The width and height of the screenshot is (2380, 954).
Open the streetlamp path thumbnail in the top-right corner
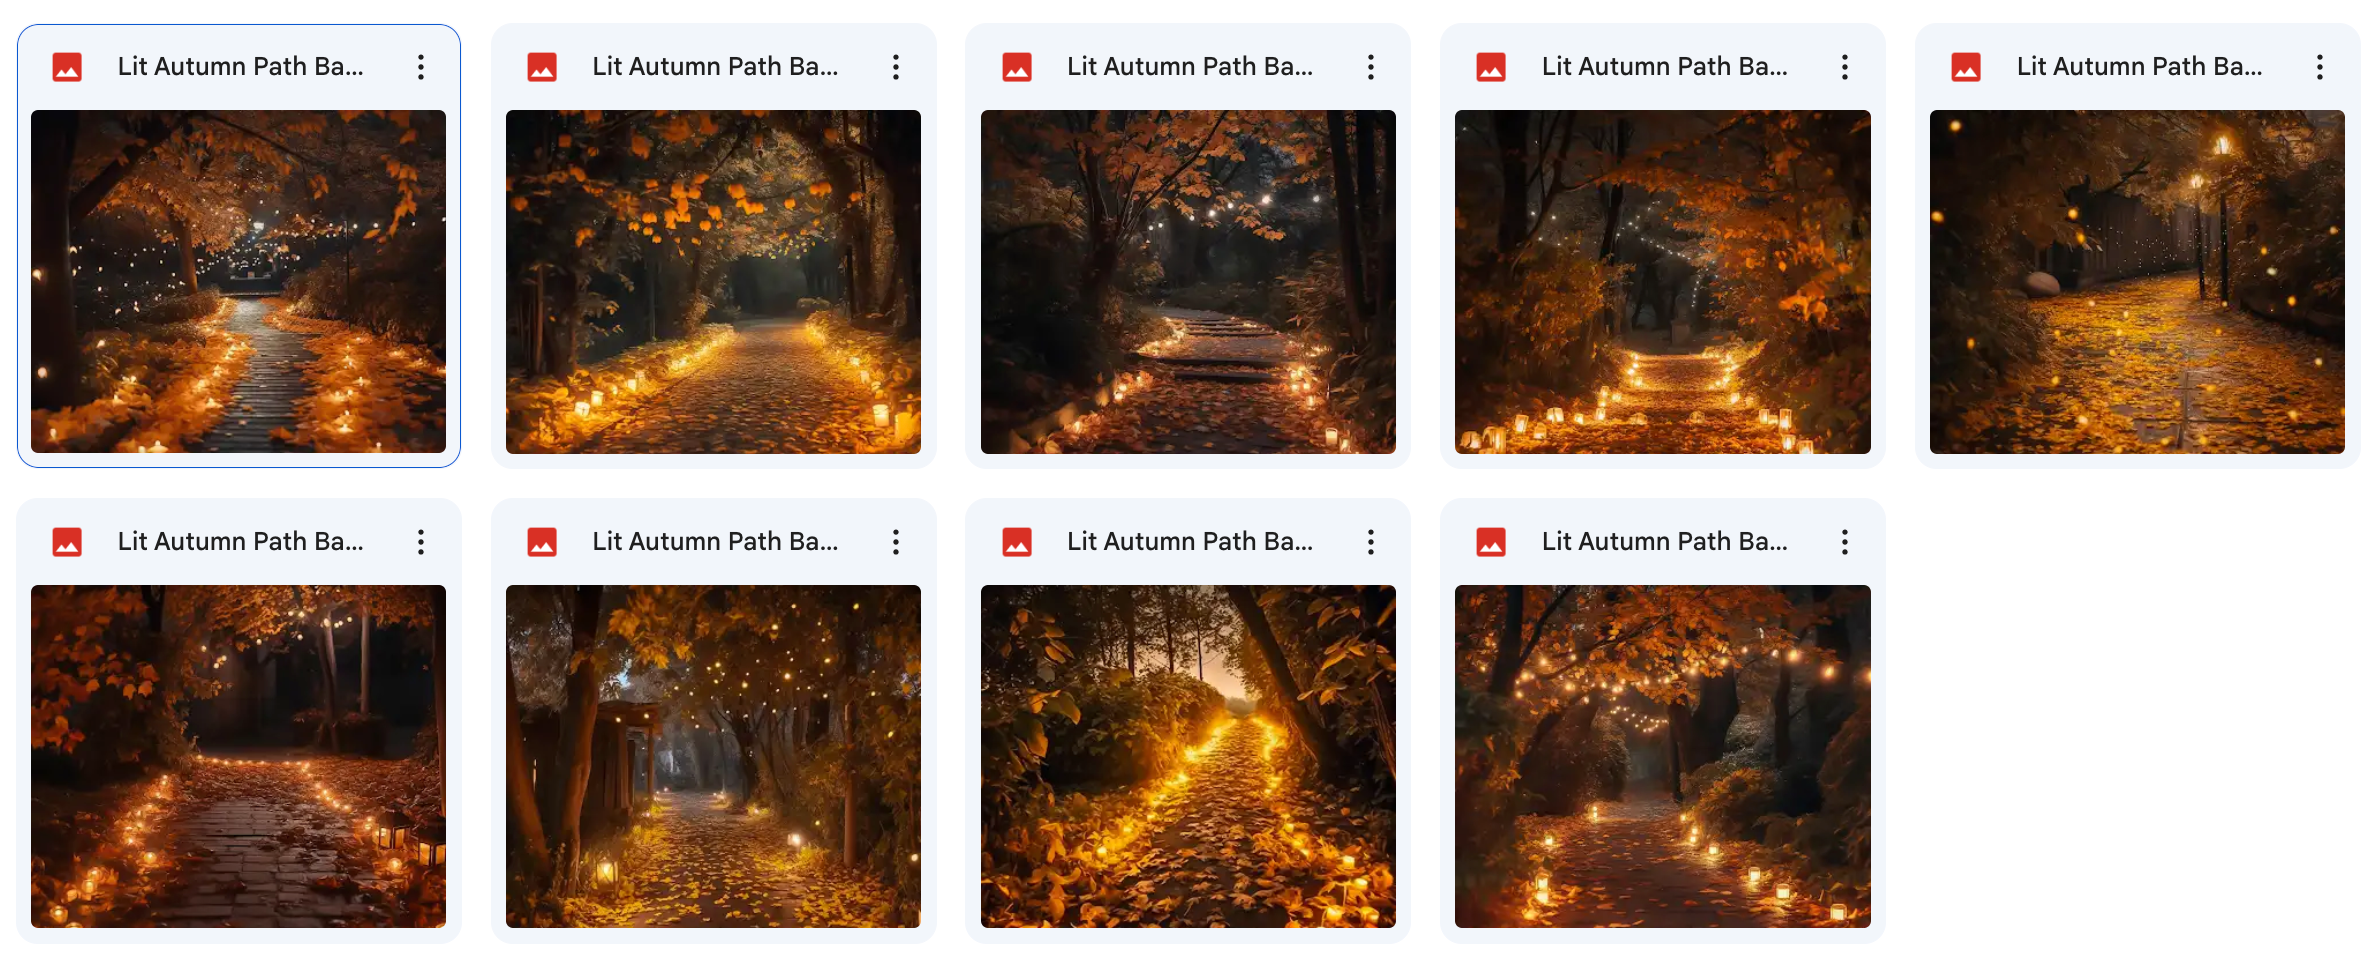point(2137,282)
